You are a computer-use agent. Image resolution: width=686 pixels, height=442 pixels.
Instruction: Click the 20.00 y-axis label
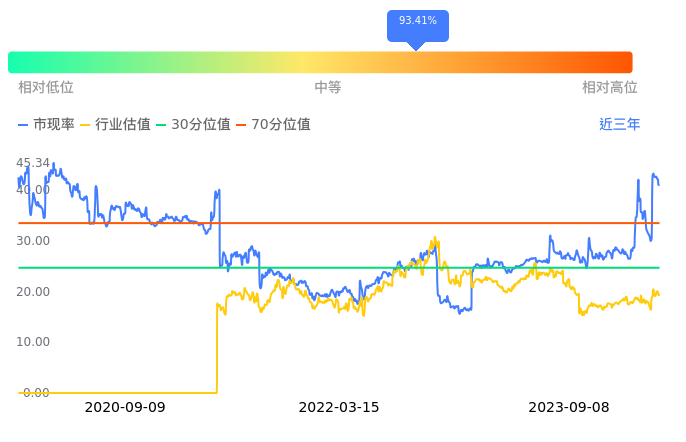point(33,292)
